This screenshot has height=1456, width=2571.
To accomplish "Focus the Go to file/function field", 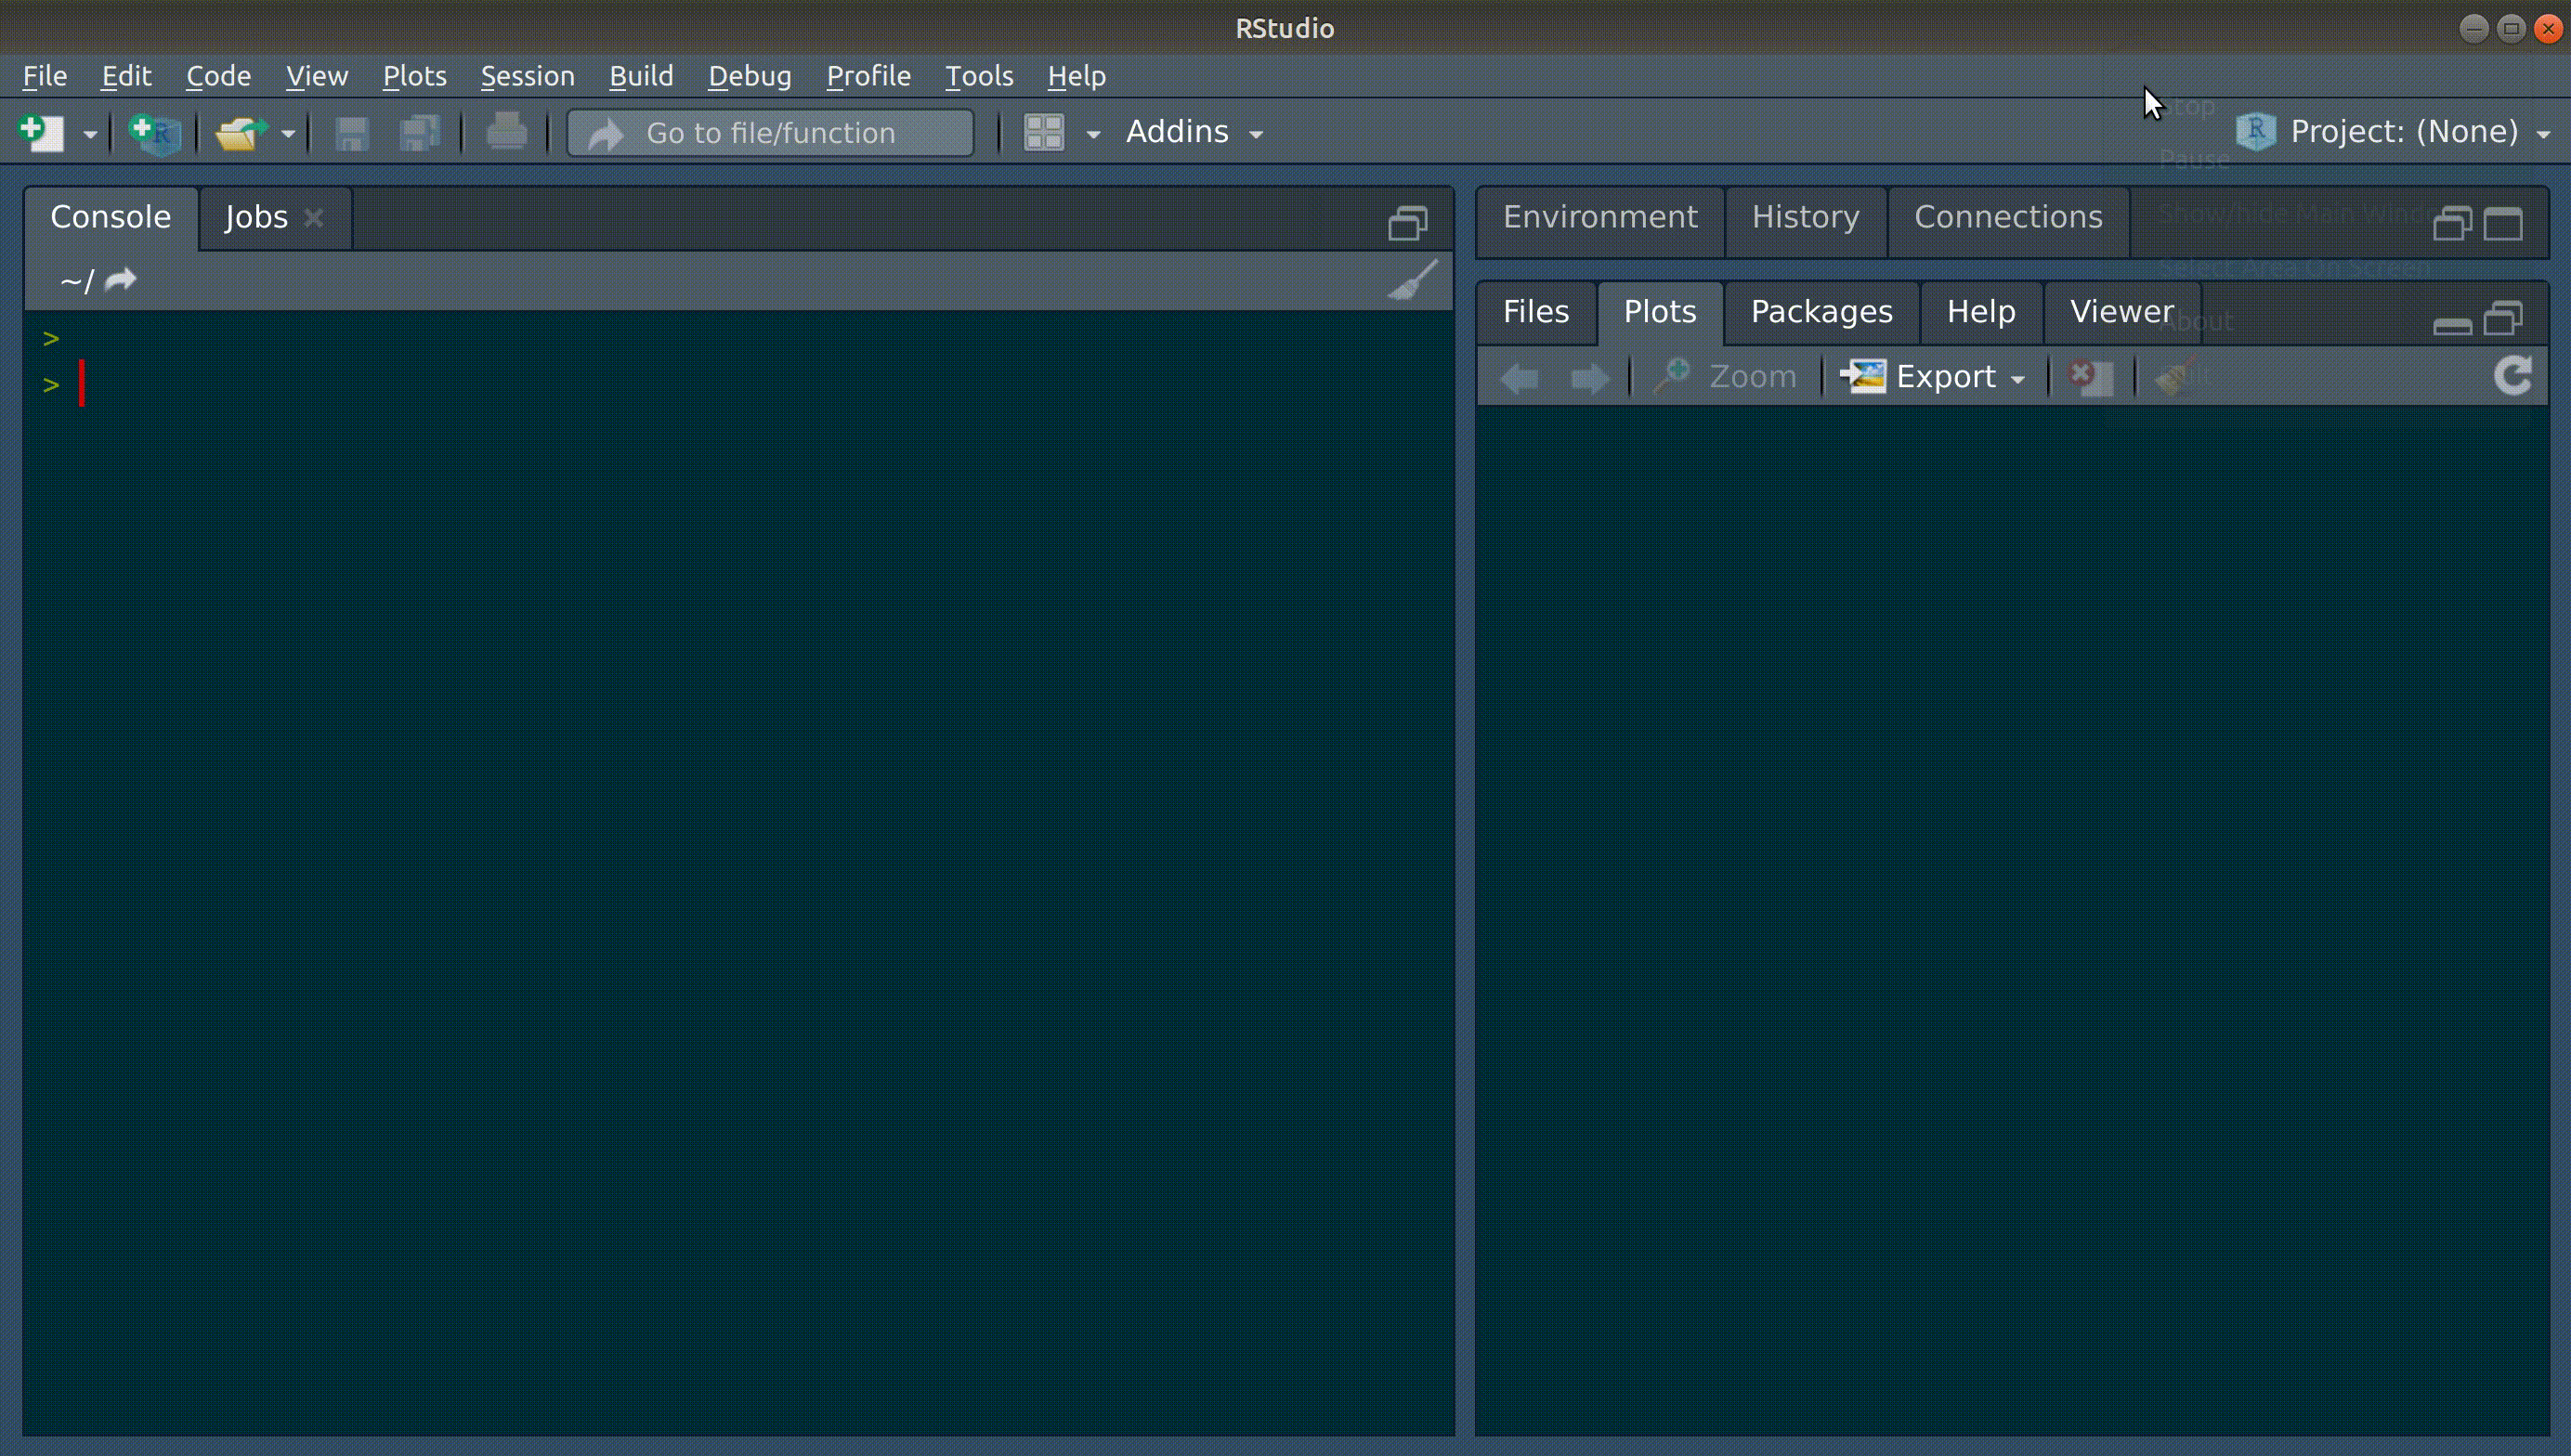I will tap(770, 133).
